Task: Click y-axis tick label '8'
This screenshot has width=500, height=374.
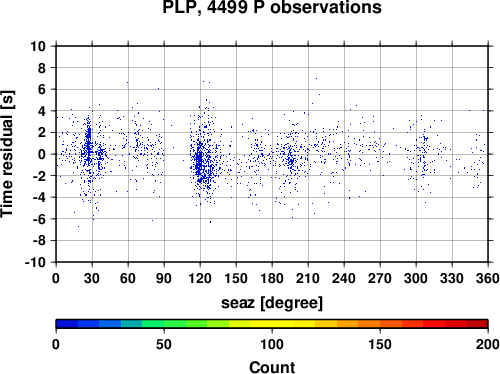Action: [41, 68]
